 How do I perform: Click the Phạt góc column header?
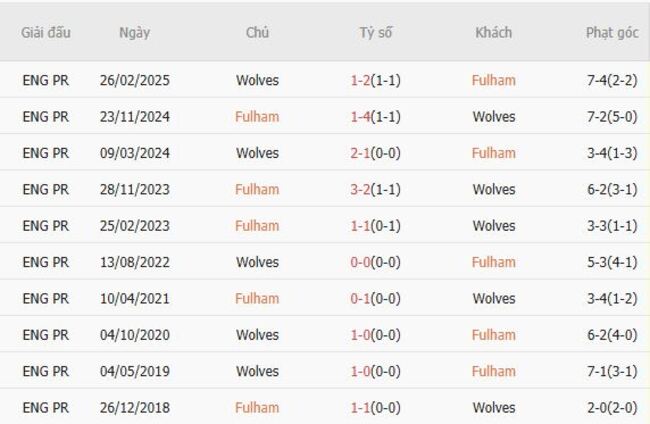coord(612,32)
